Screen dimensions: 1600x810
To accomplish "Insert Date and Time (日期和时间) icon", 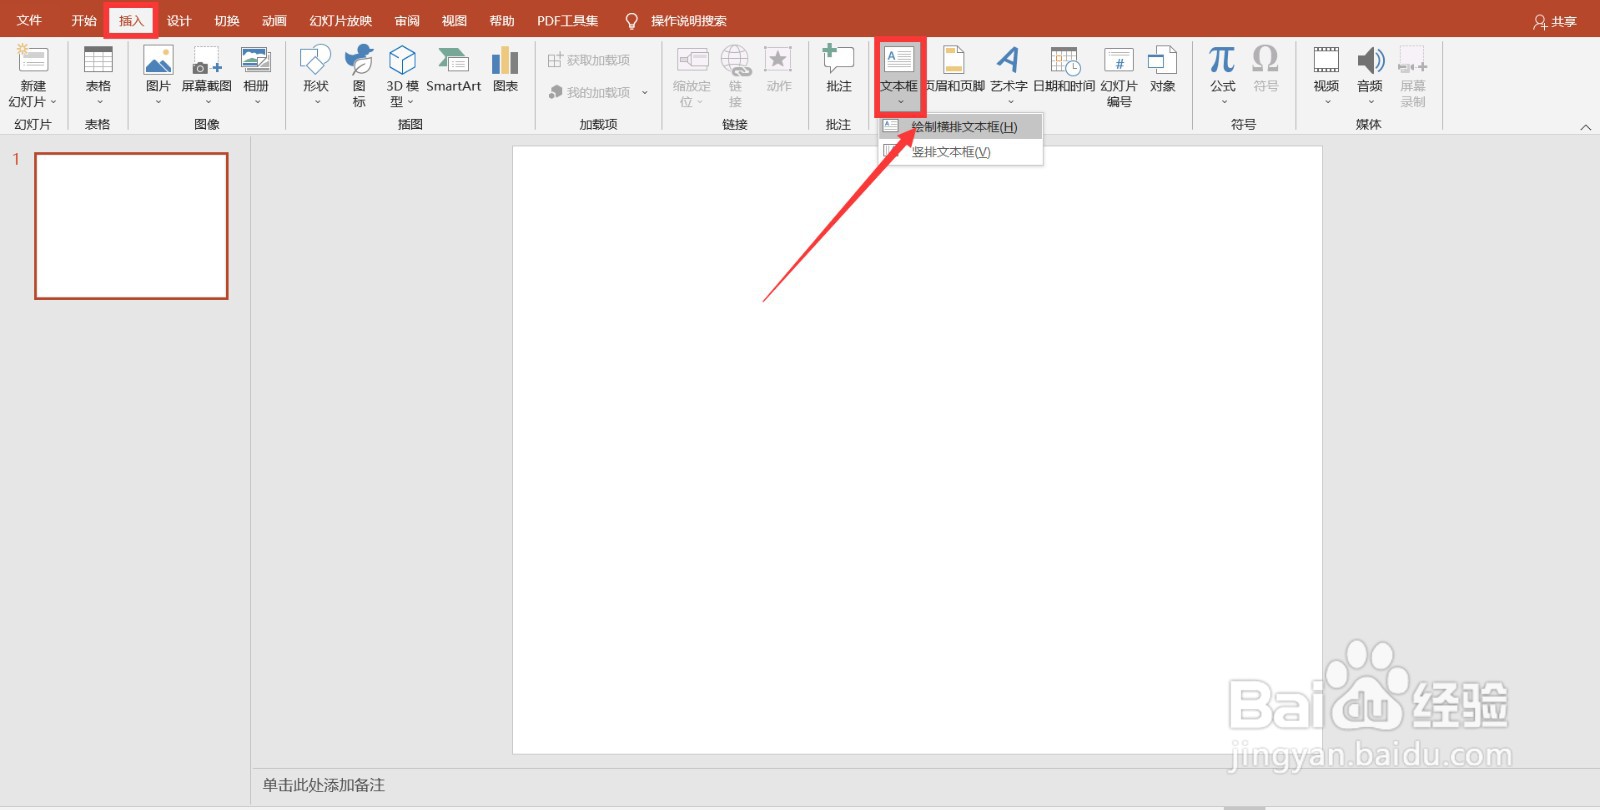I will click(1064, 60).
